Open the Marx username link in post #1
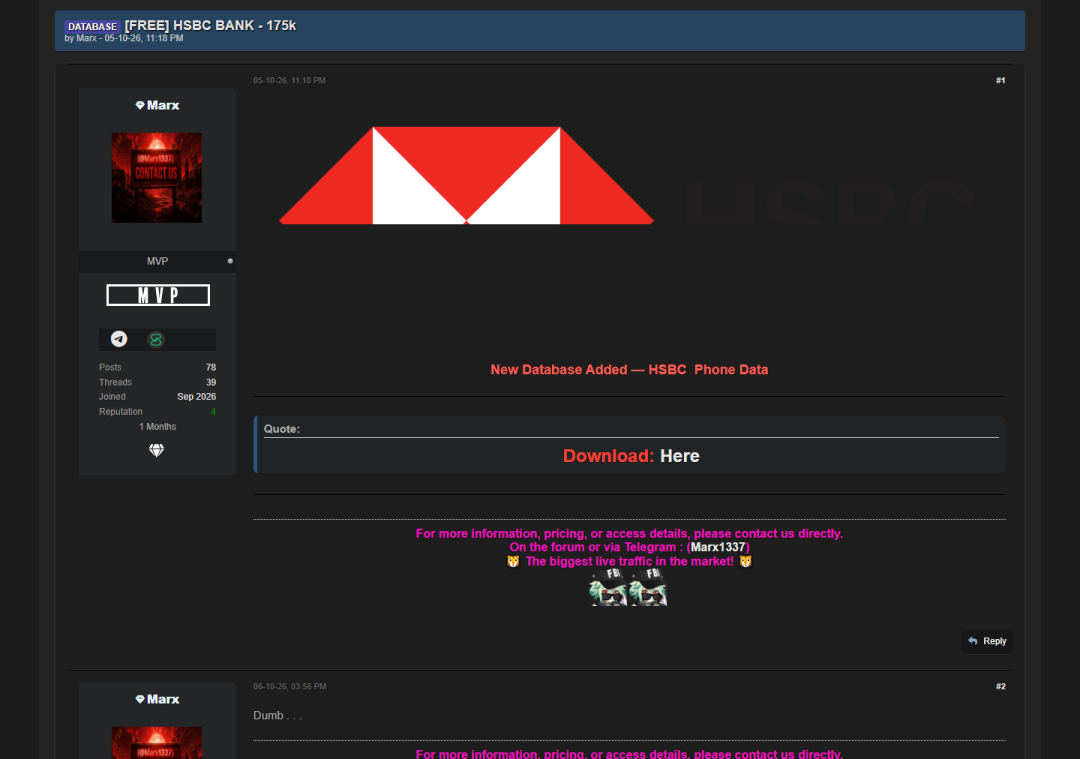Screen dimensions: 1080x759 pyautogui.click(x=163, y=105)
